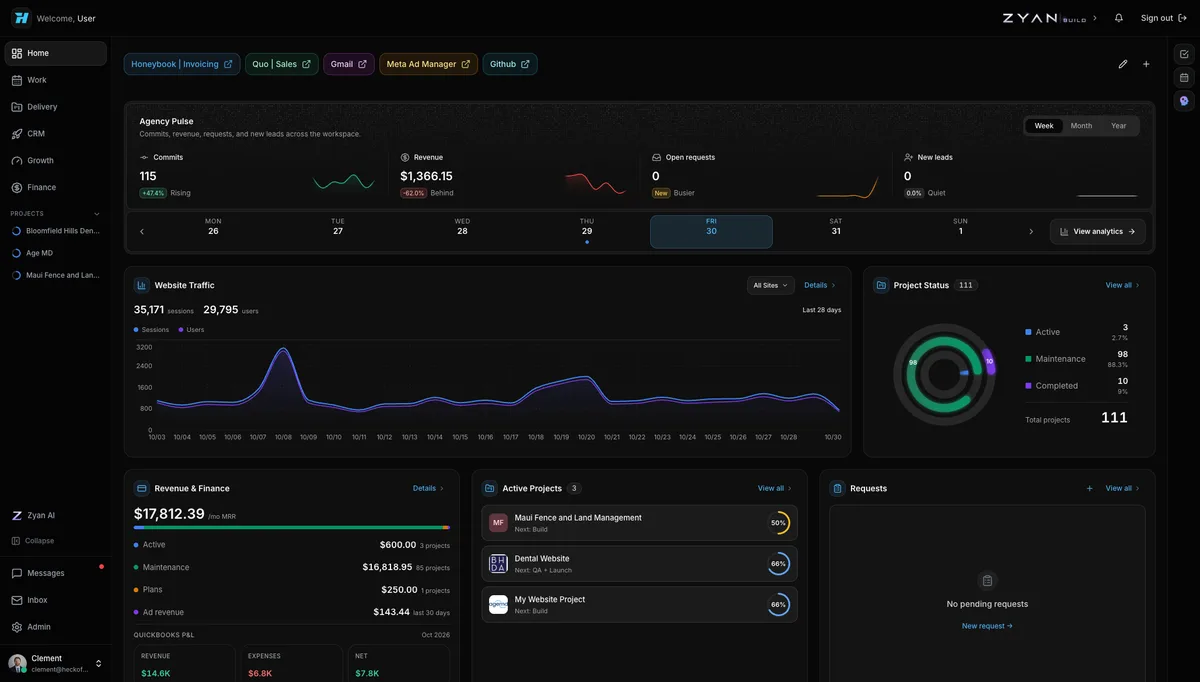Add a quick link with the plus icon

[1146, 64]
